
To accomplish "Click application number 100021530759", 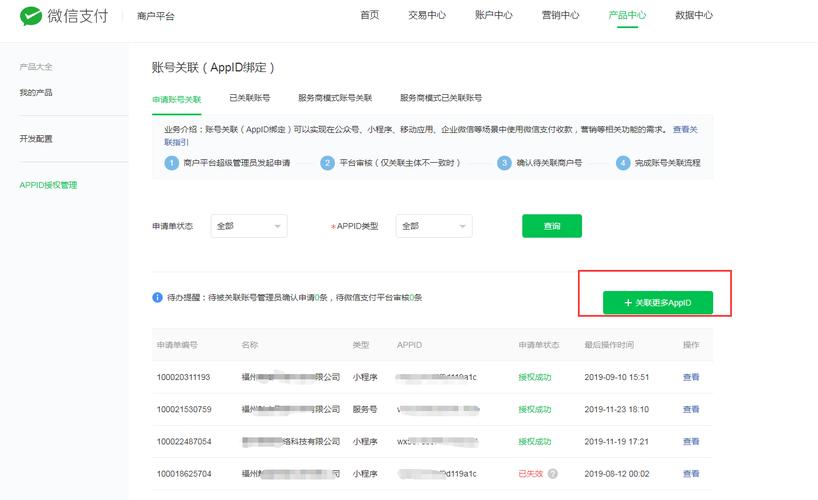I will [x=184, y=409].
